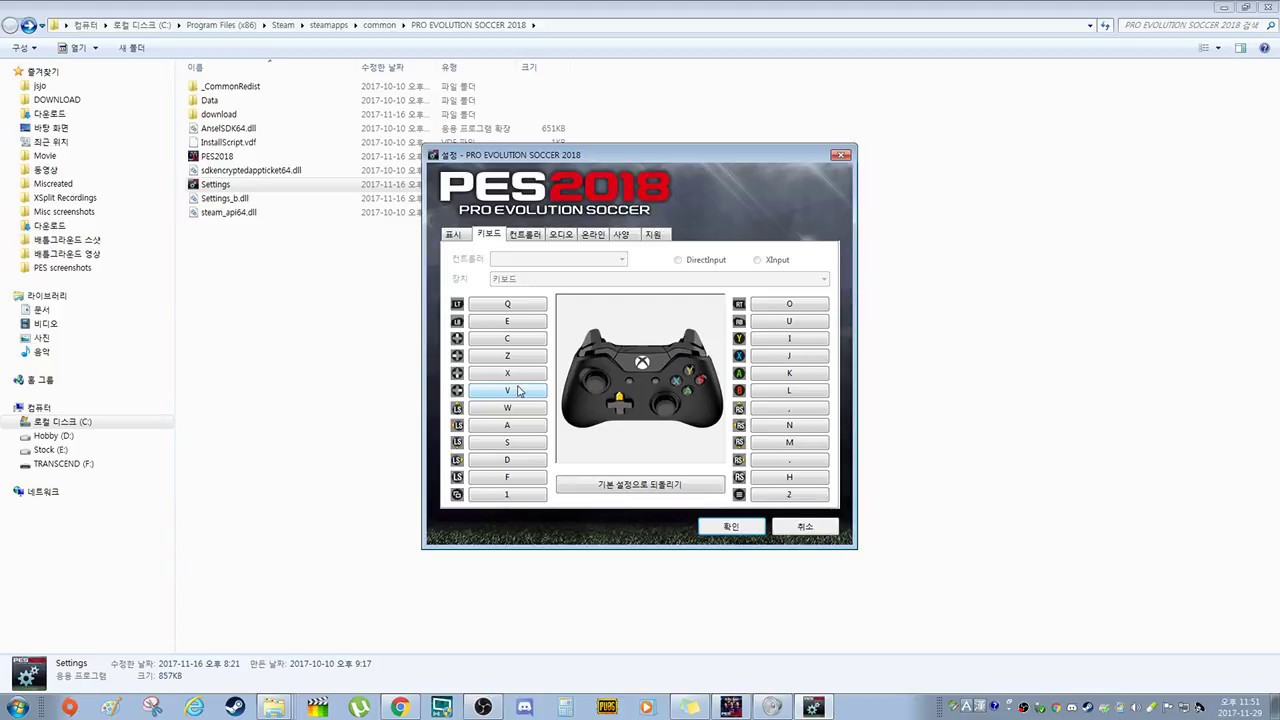Click the LS stick icon beside S
This screenshot has width=1280, height=720.
pos(457,442)
